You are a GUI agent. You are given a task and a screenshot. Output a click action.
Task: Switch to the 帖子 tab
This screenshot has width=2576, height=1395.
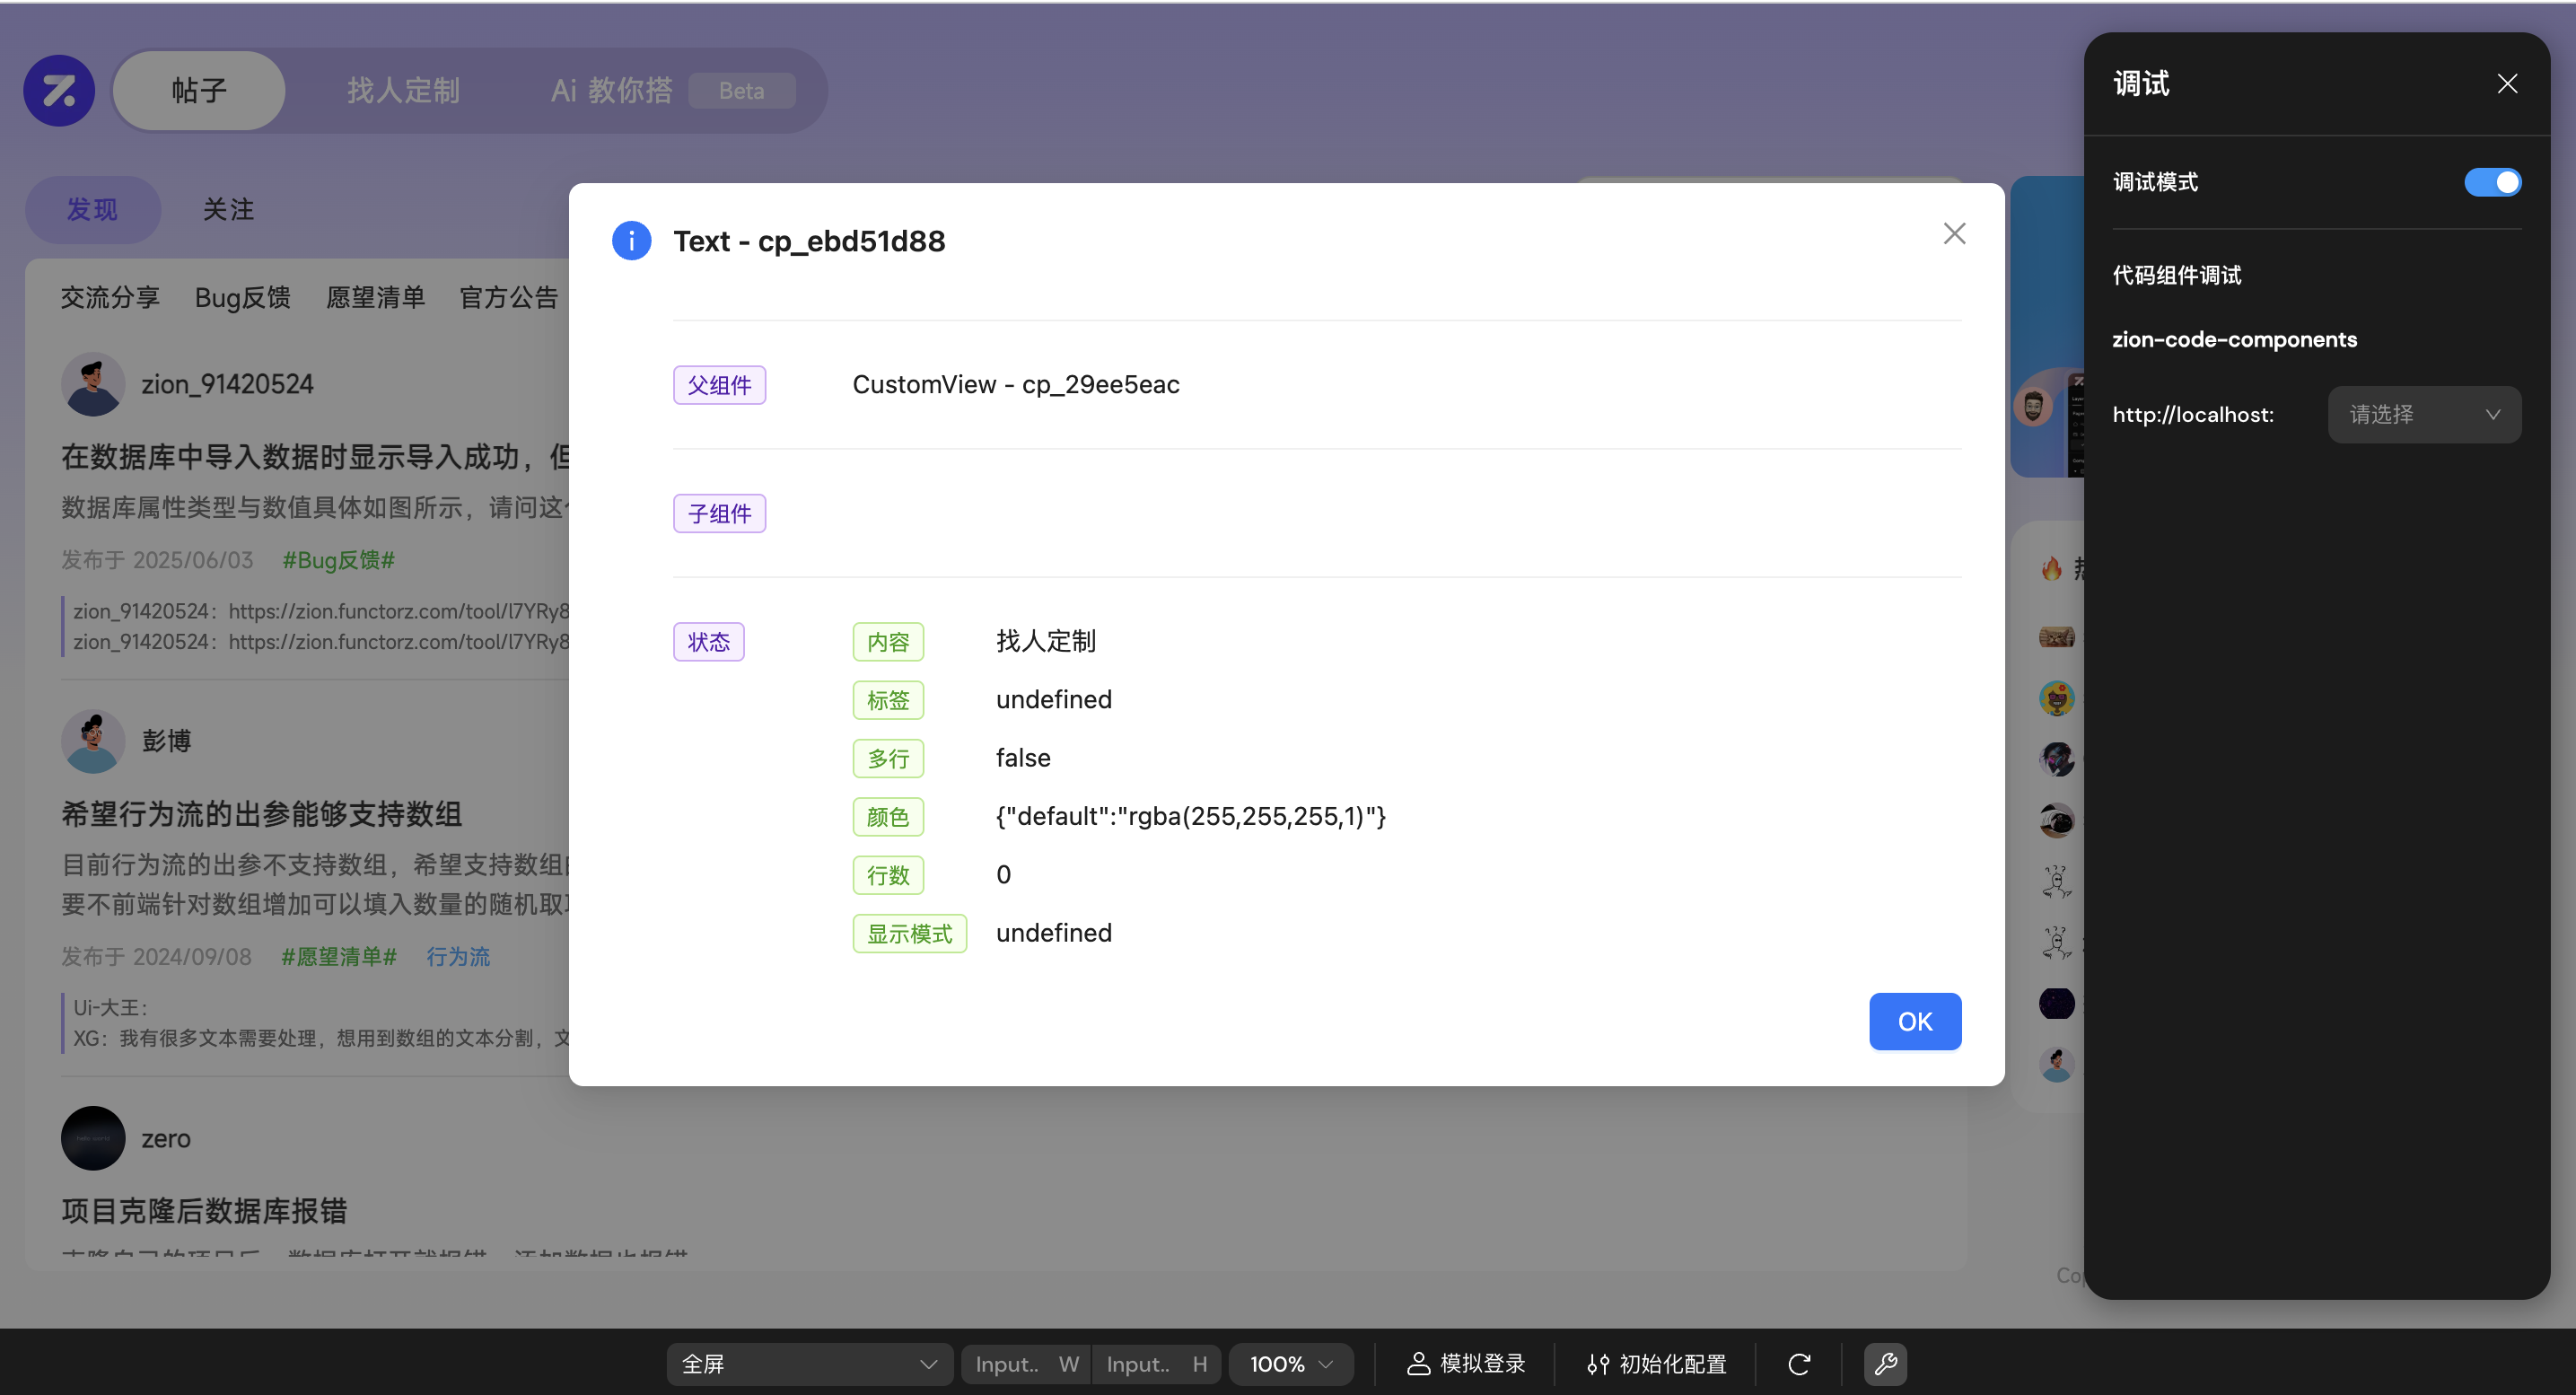pos(199,90)
